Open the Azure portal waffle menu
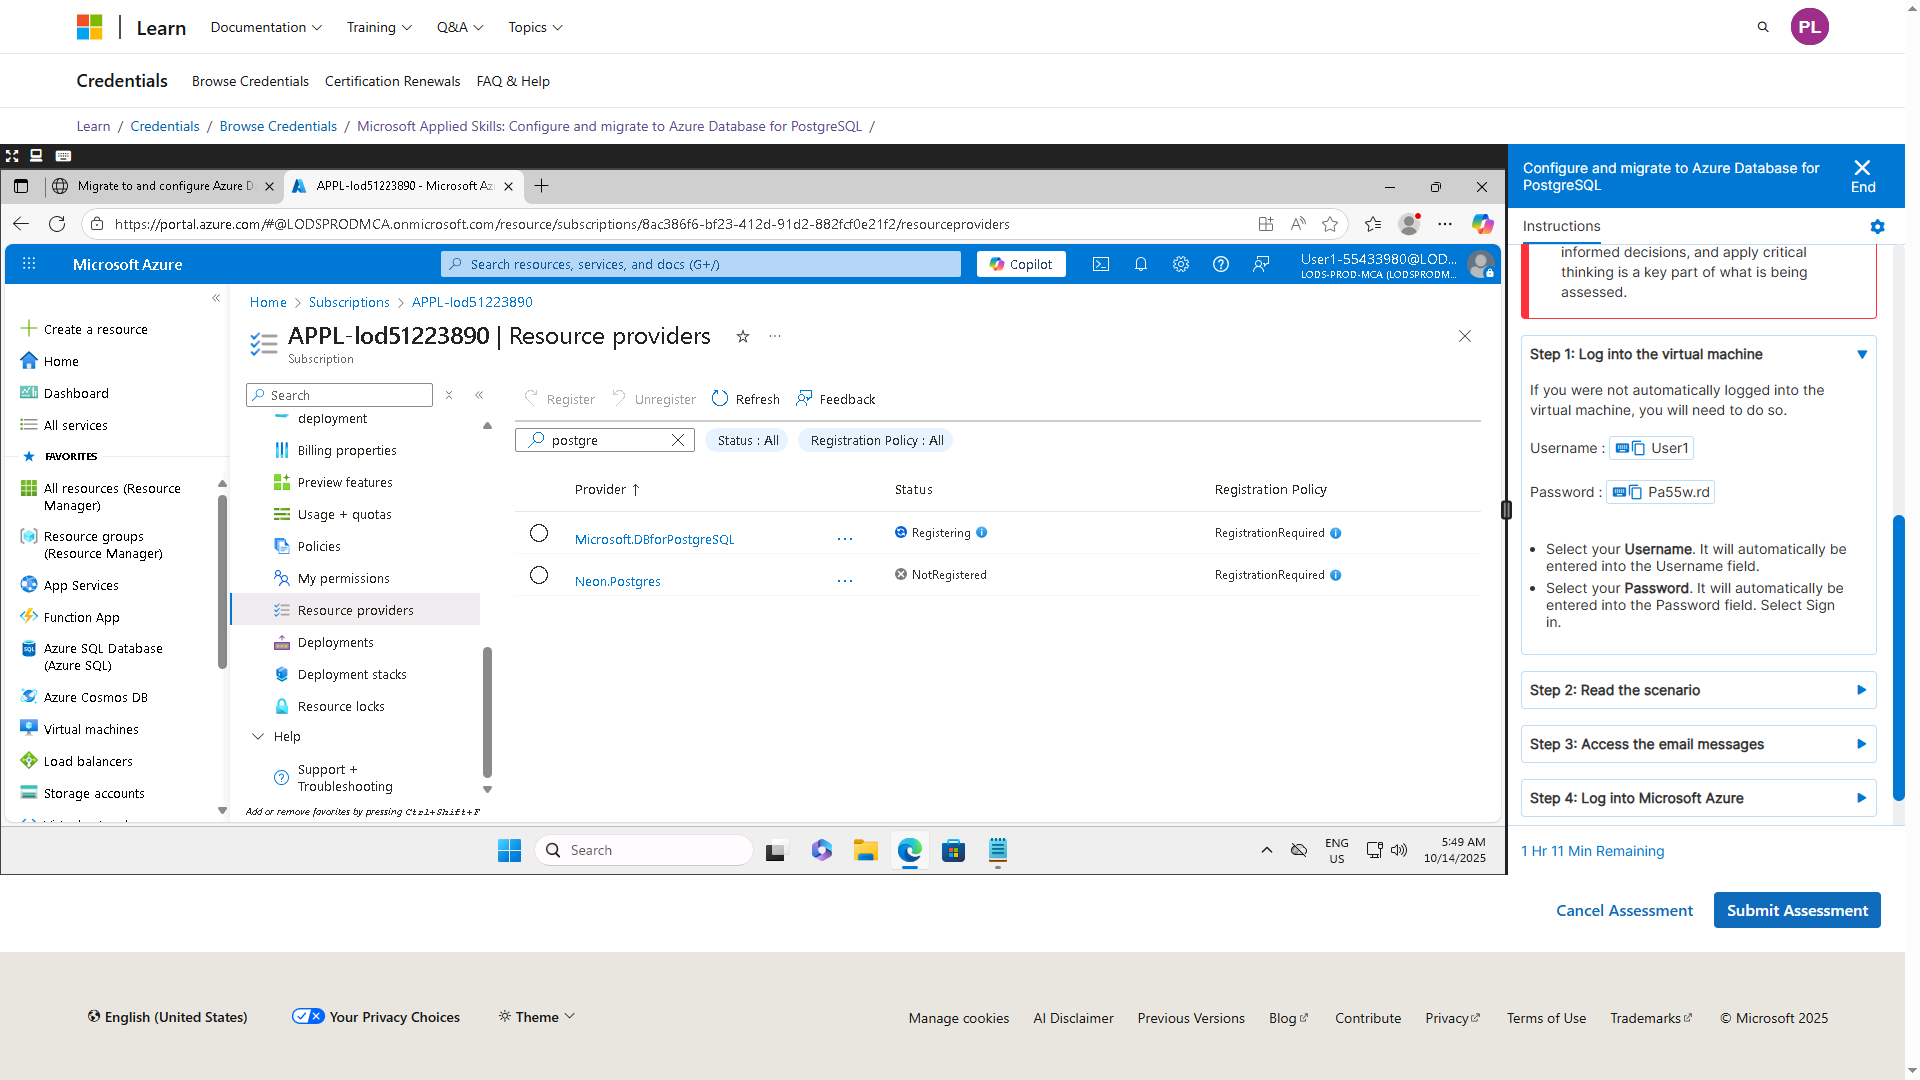The height and width of the screenshot is (1080, 1920). 29,264
